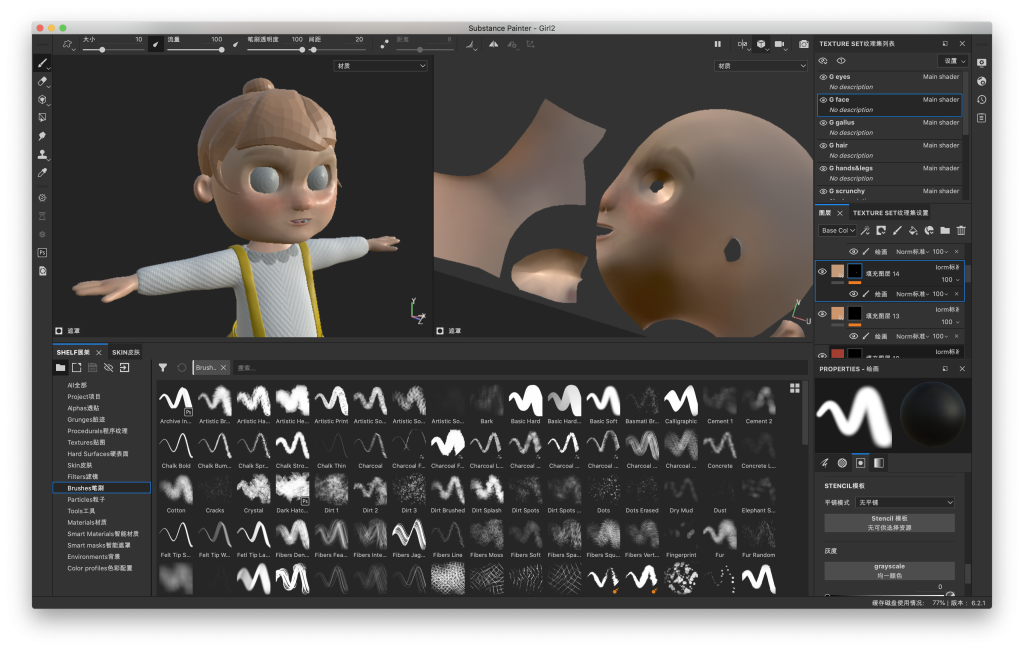The width and height of the screenshot is (1024, 651).
Task: Hide the G hands&legs texture set
Action: click(823, 168)
